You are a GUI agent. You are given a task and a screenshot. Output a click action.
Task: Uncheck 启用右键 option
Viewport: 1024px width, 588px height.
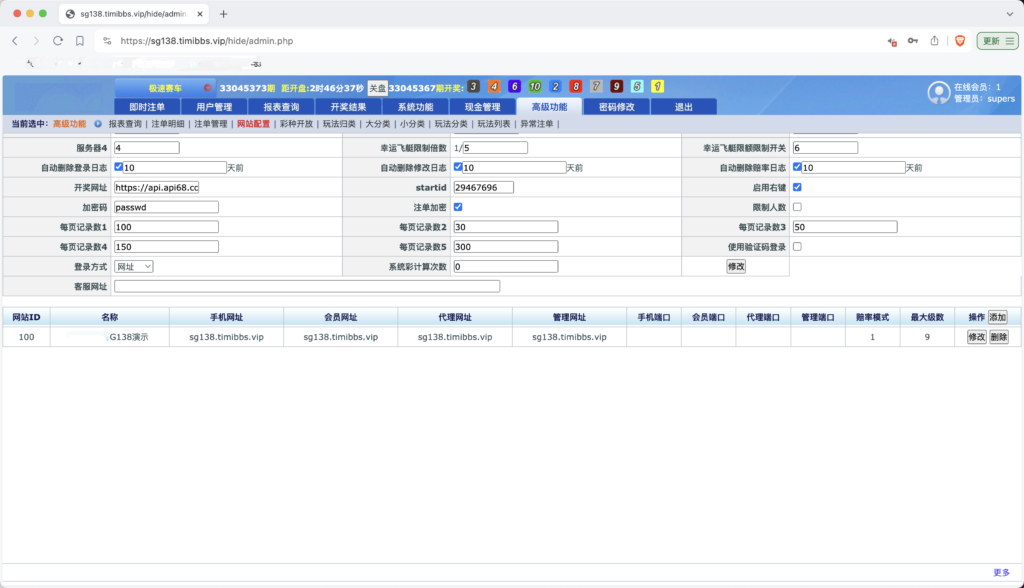pyautogui.click(x=796, y=187)
